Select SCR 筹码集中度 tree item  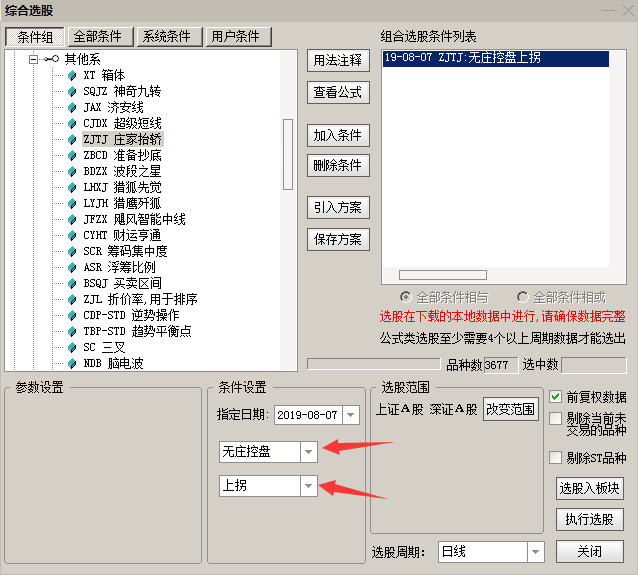click(125, 251)
